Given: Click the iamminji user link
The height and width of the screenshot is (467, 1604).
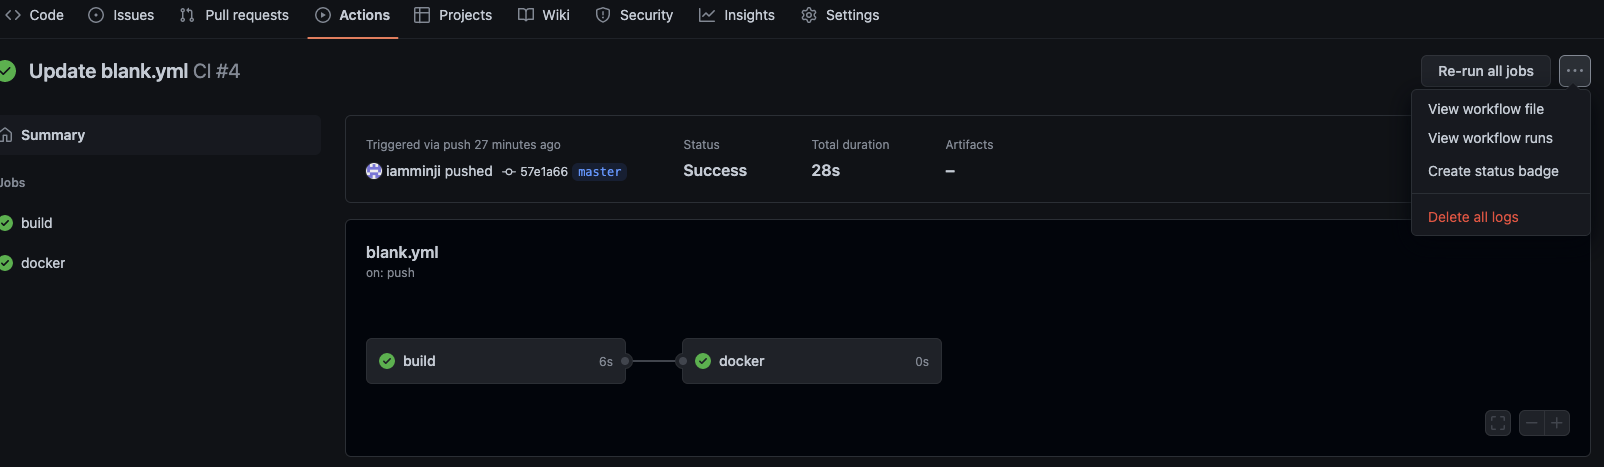Looking at the screenshot, I should (x=413, y=171).
